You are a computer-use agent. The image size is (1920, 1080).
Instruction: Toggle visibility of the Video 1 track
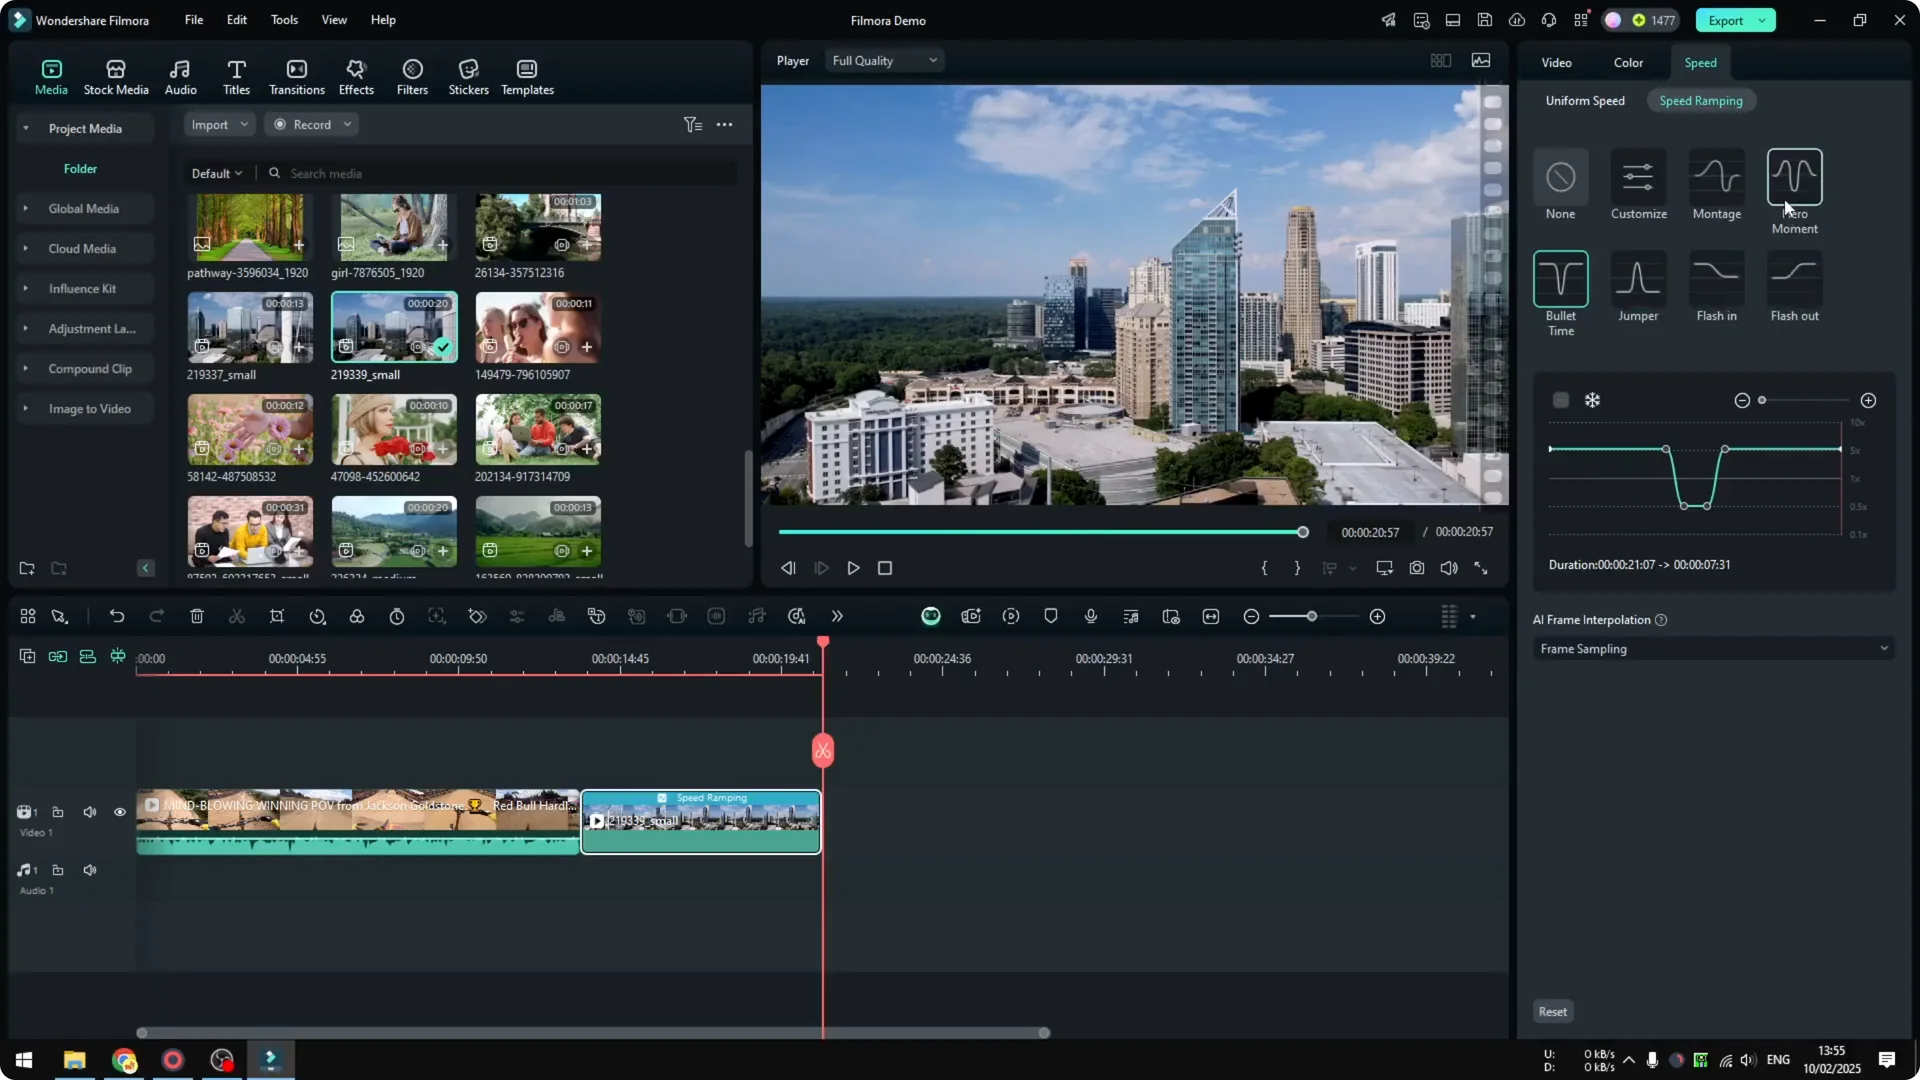[119, 812]
